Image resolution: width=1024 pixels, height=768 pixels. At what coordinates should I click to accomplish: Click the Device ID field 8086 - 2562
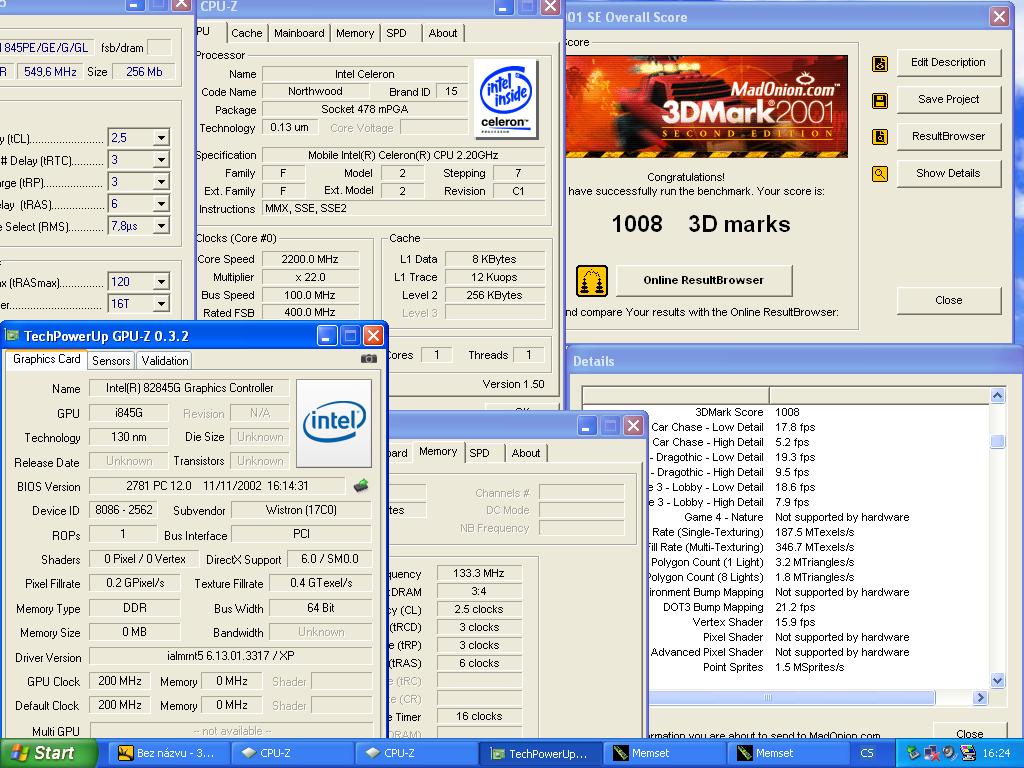(x=124, y=510)
